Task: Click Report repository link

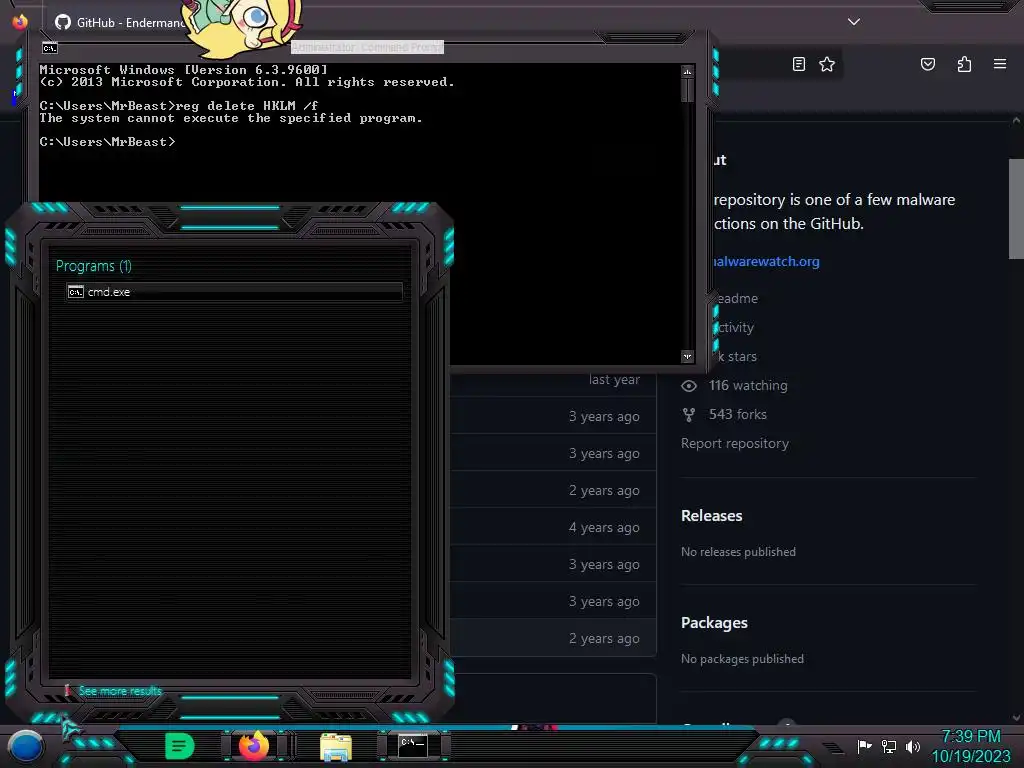Action: tap(735, 443)
